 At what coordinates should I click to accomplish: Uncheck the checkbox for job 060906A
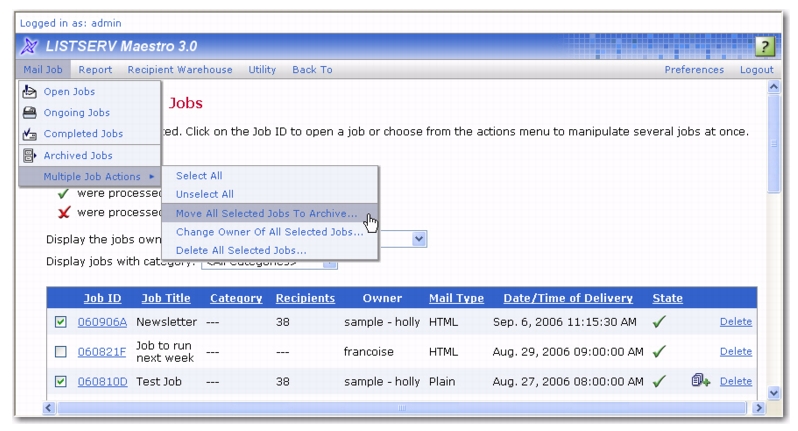coord(61,322)
